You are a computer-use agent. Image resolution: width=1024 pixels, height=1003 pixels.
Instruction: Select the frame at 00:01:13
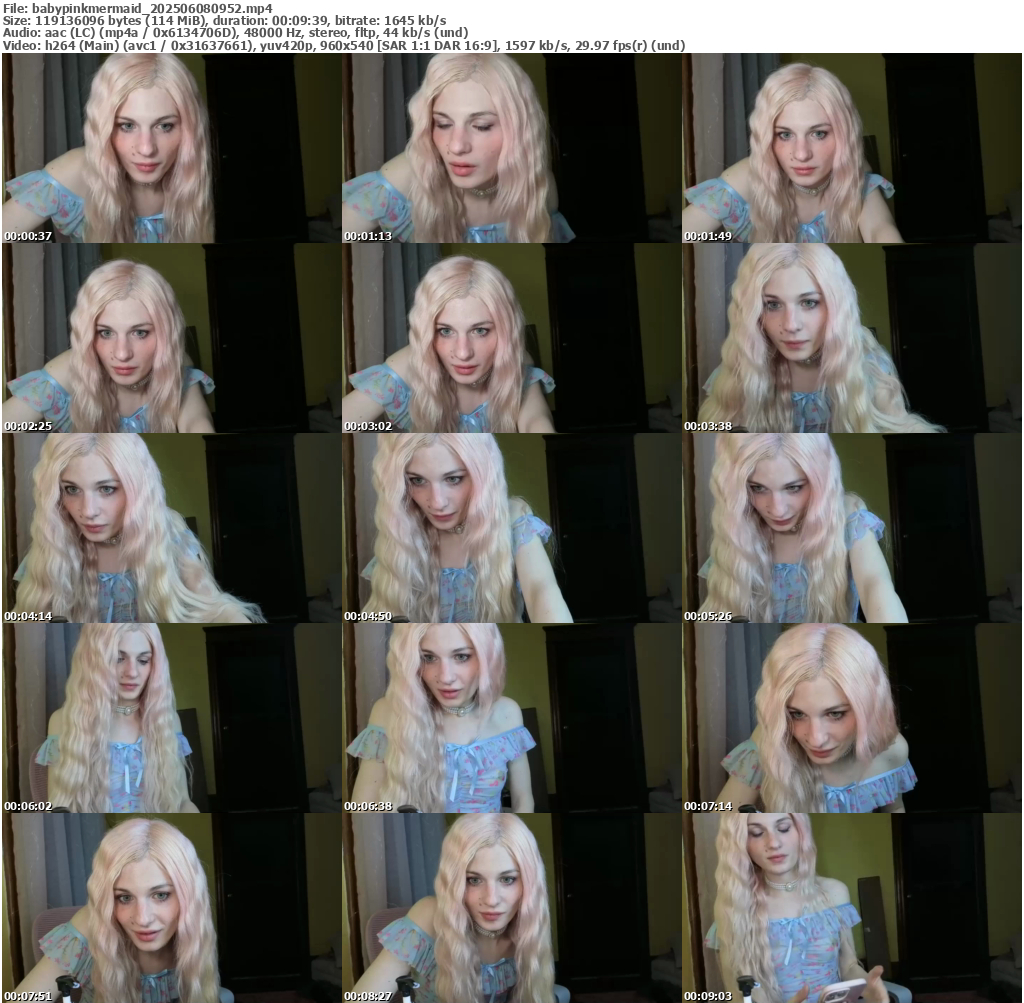pos(512,148)
